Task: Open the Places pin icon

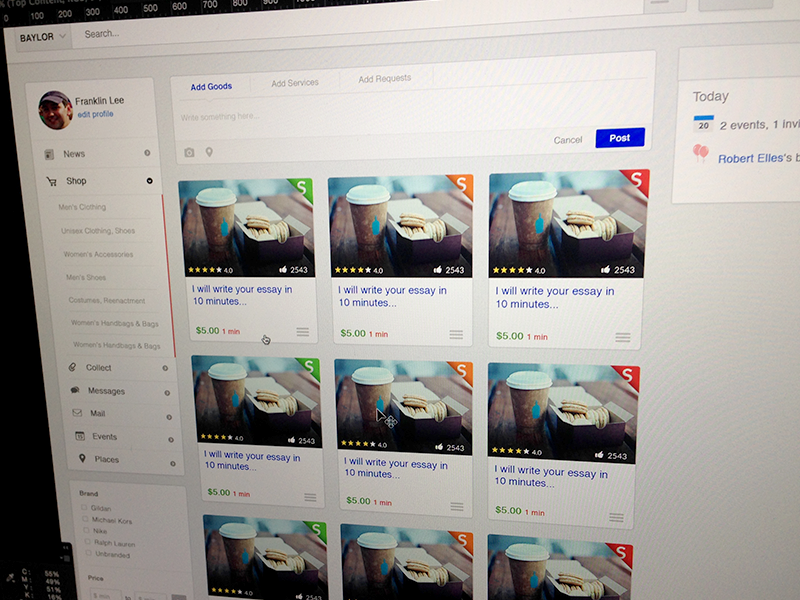Action: click(x=83, y=459)
